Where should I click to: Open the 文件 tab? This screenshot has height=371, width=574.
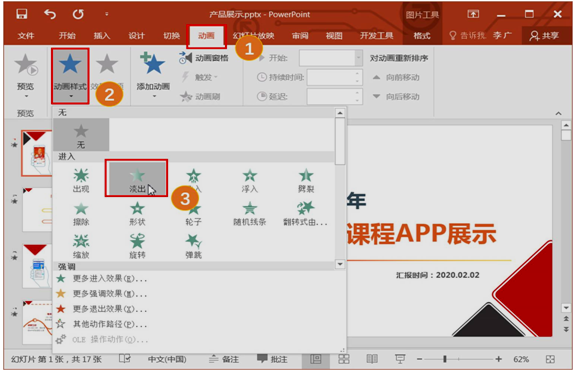pos(26,36)
